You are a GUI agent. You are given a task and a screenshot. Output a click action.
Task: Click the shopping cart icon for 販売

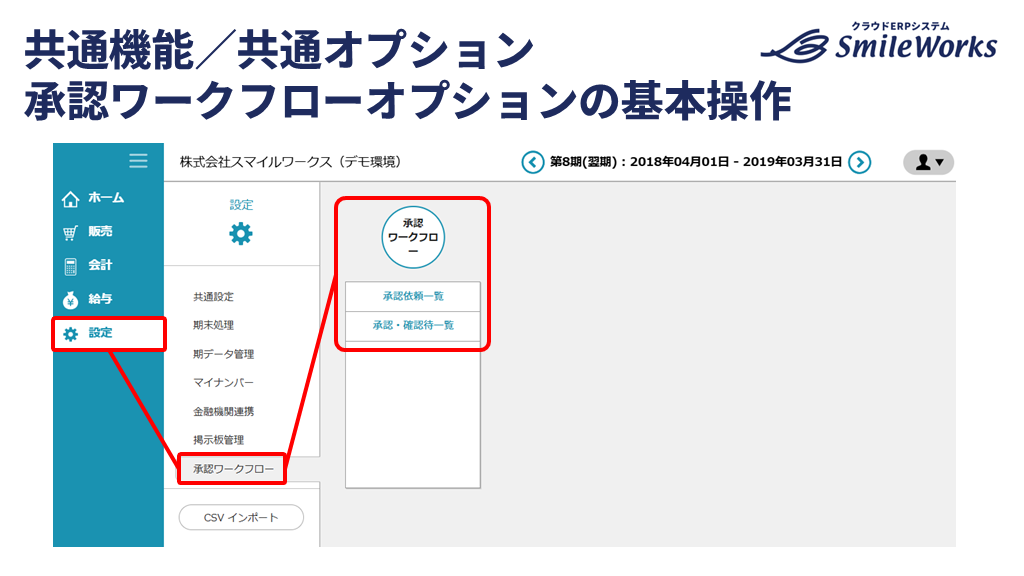[71, 232]
